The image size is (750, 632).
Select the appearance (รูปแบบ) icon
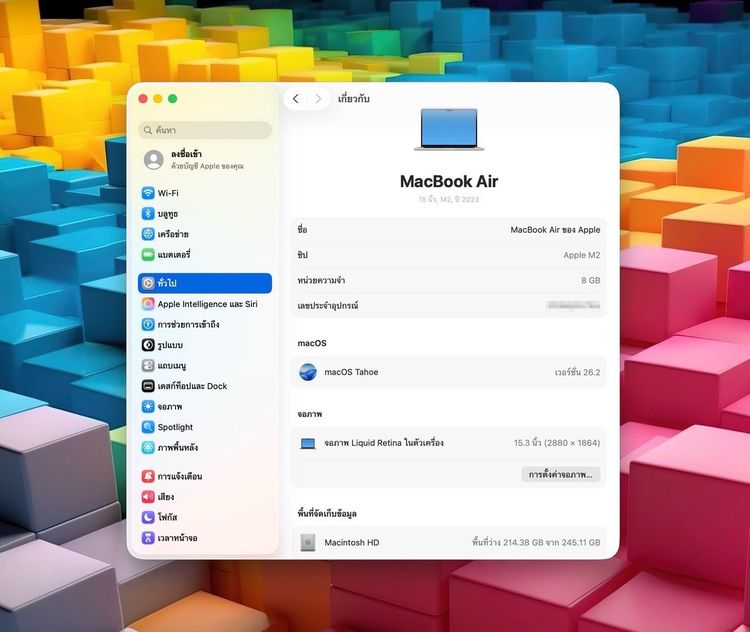coord(148,345)
